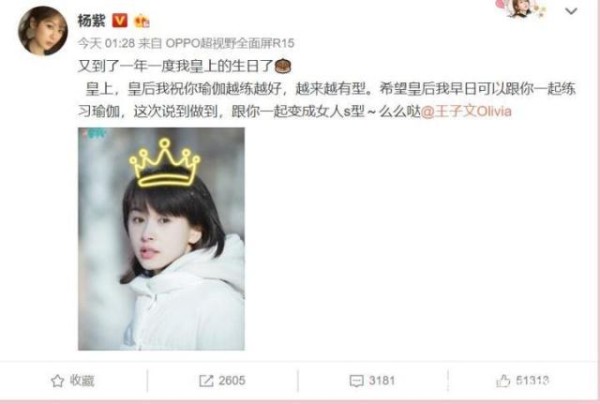Screen dimensions: 600x404
Task: Click the crown membership badge icon
Action: click(x=142, y=21)
